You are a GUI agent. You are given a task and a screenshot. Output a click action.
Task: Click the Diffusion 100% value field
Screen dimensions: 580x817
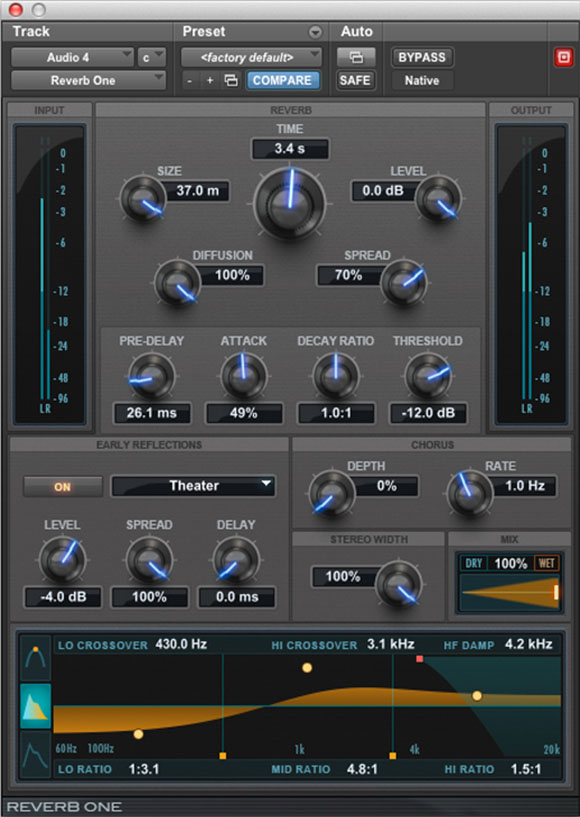click(x=231, y=275)
